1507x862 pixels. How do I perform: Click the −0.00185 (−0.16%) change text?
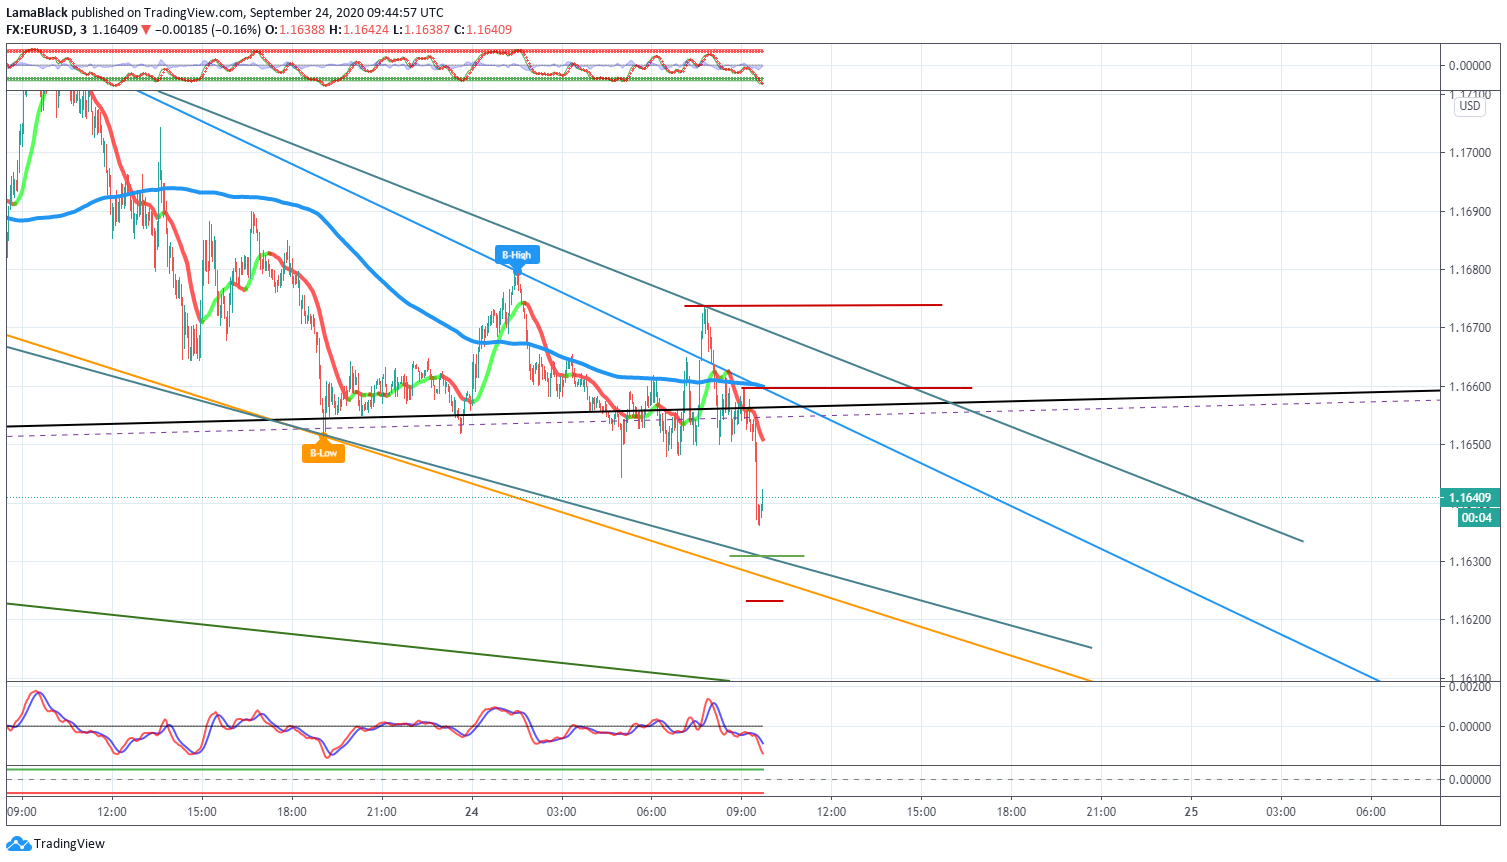(x=208, y=30)
